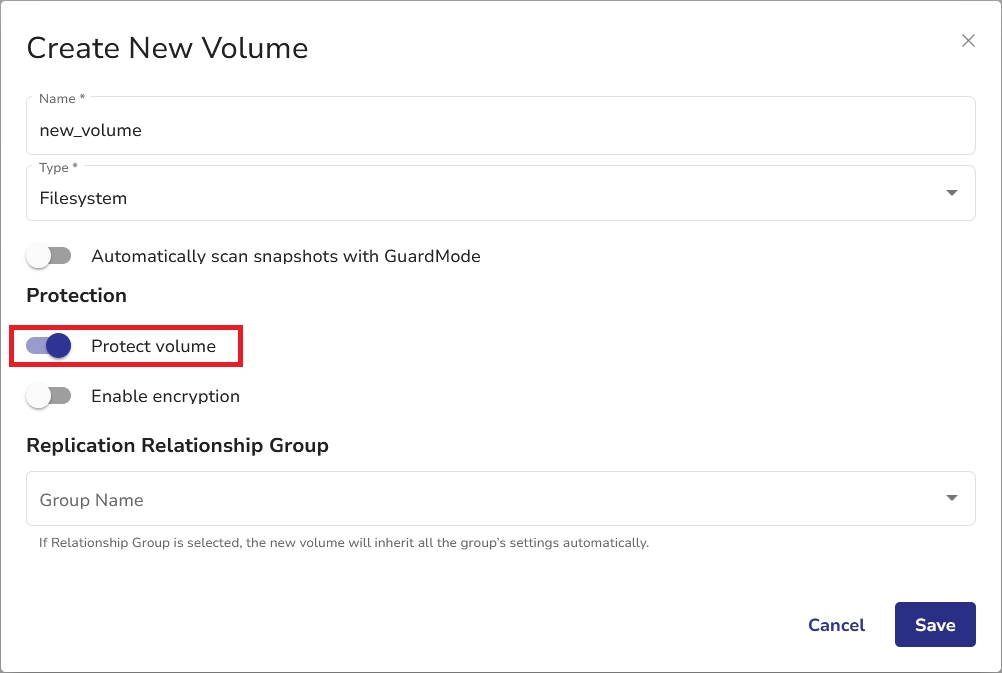
Task: Toggle the Enable encryption switch on
Action: 49,396
